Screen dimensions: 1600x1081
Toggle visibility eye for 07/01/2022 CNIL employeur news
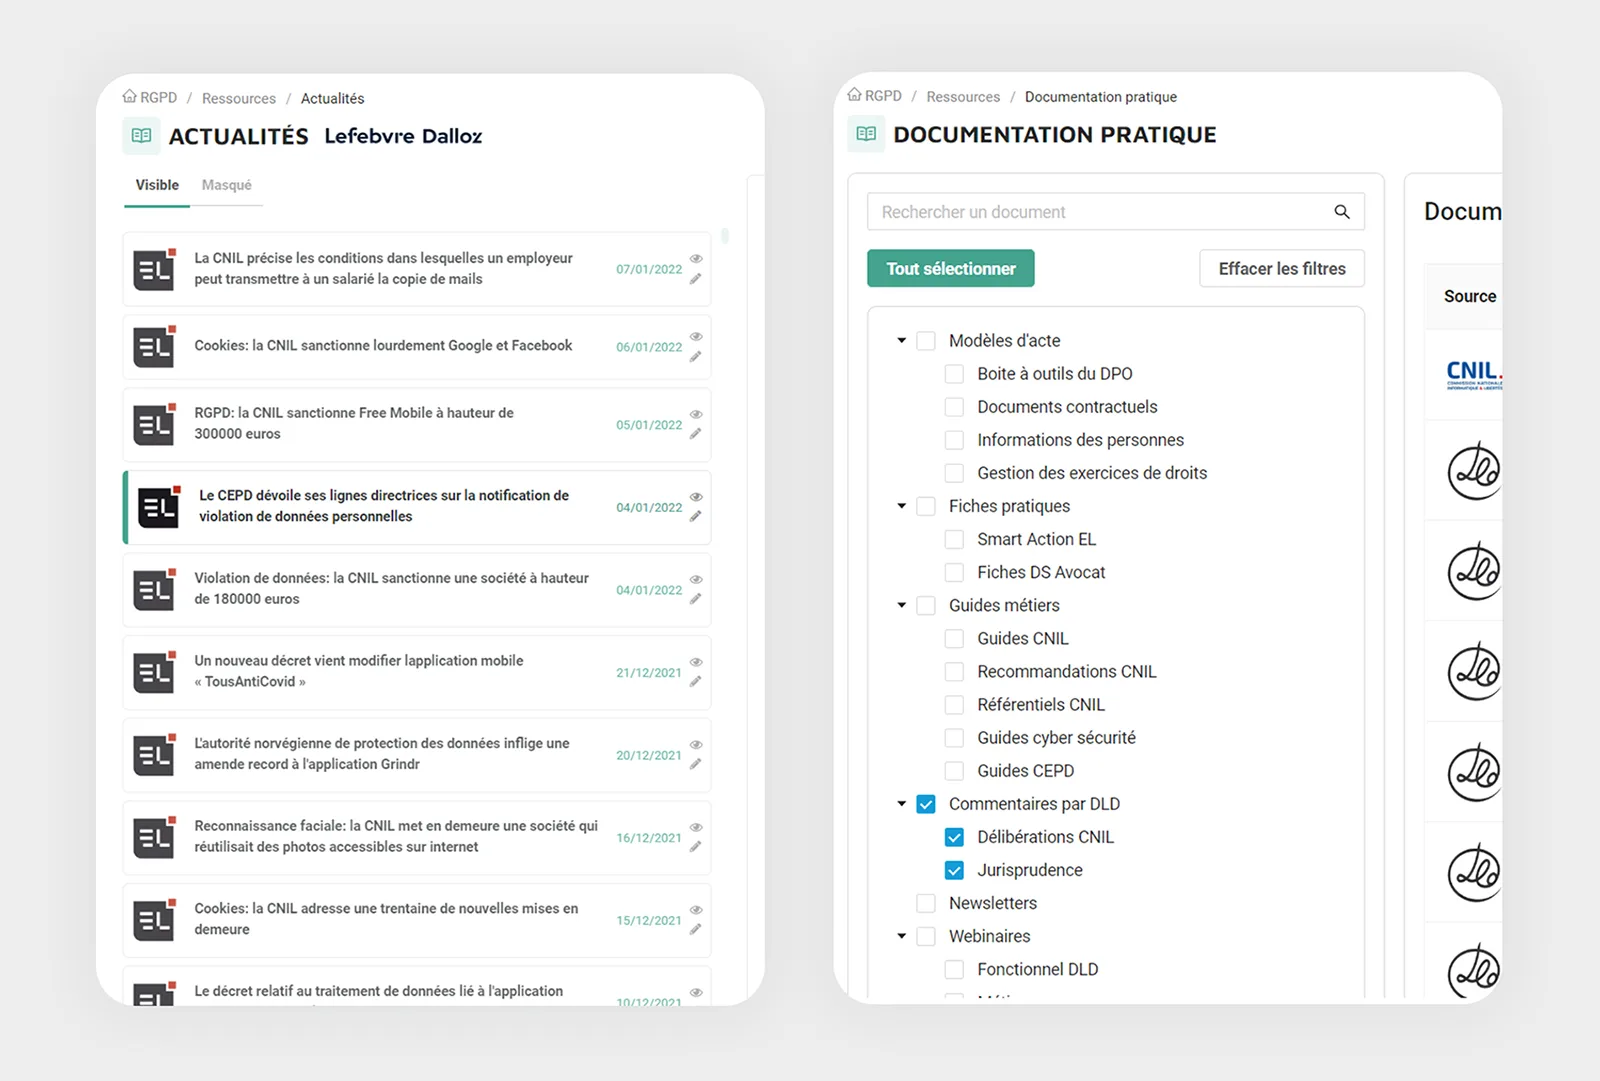click(x=696, y=259)
